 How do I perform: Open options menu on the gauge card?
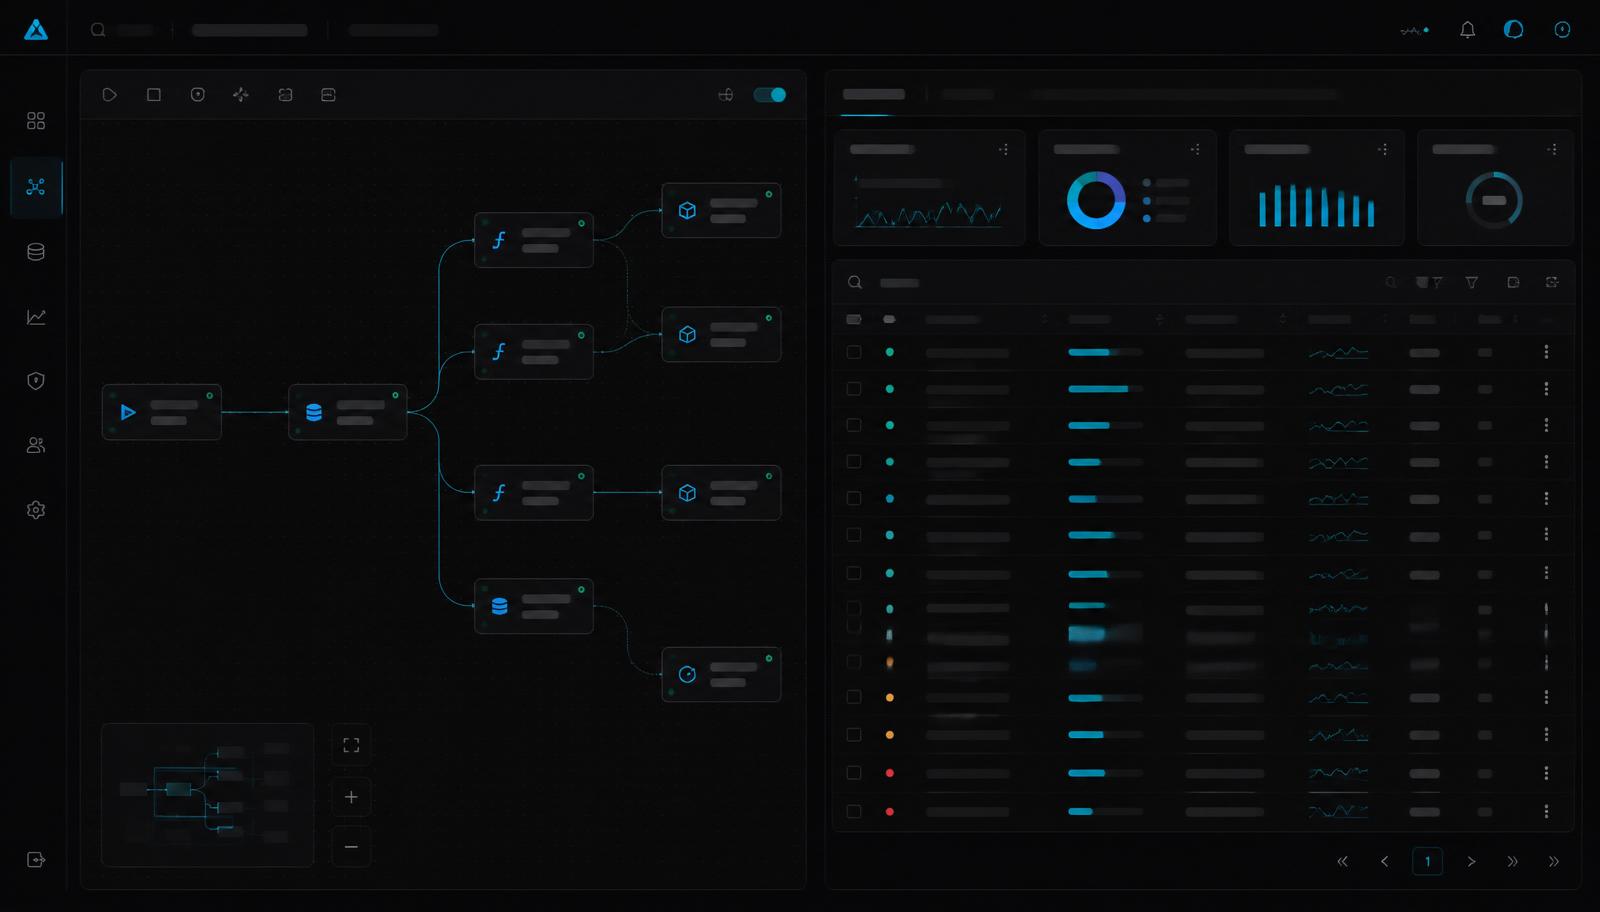coord(1552,149)
